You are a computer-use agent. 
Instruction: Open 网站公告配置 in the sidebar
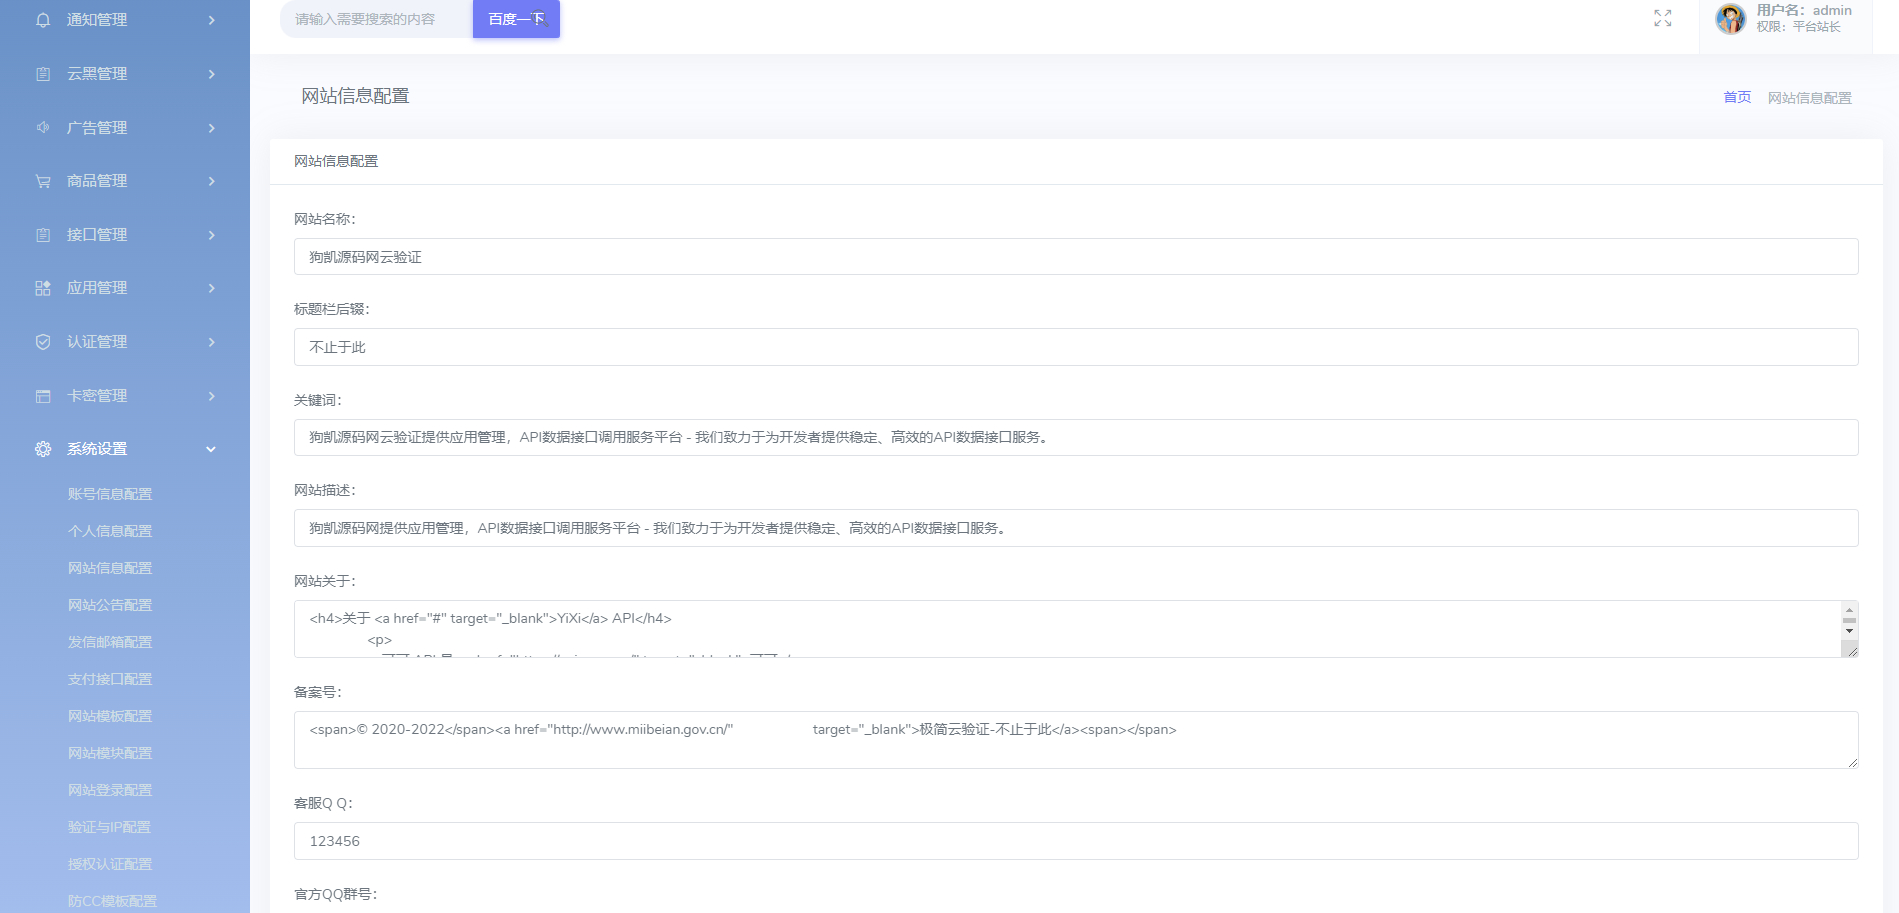[110, 605]
